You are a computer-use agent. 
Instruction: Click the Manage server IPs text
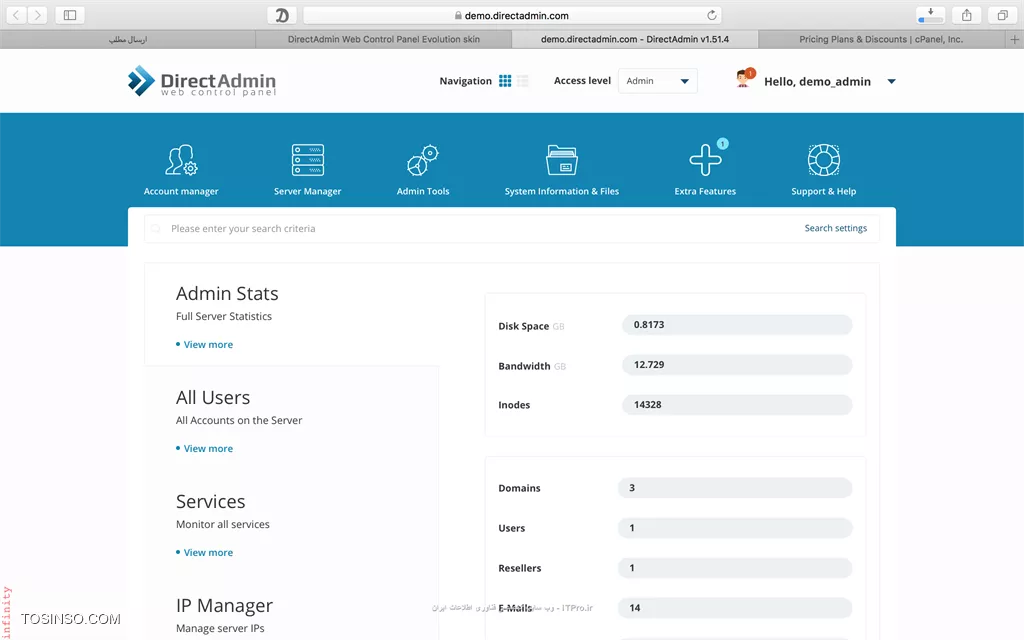[x=220, y=628]
